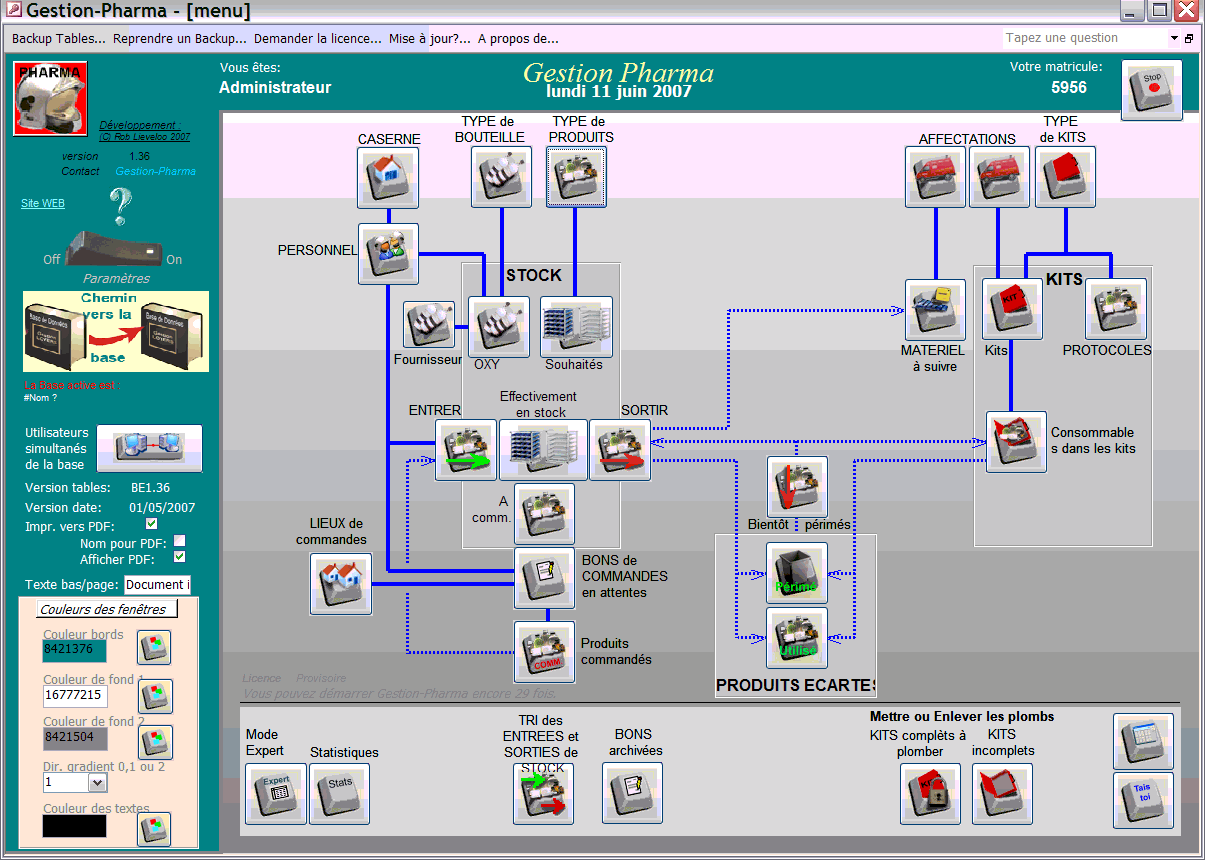The height and width of the screenshot is (860, 1205).
Task: Click the Stop button icon
Action: click(1151, 90)
